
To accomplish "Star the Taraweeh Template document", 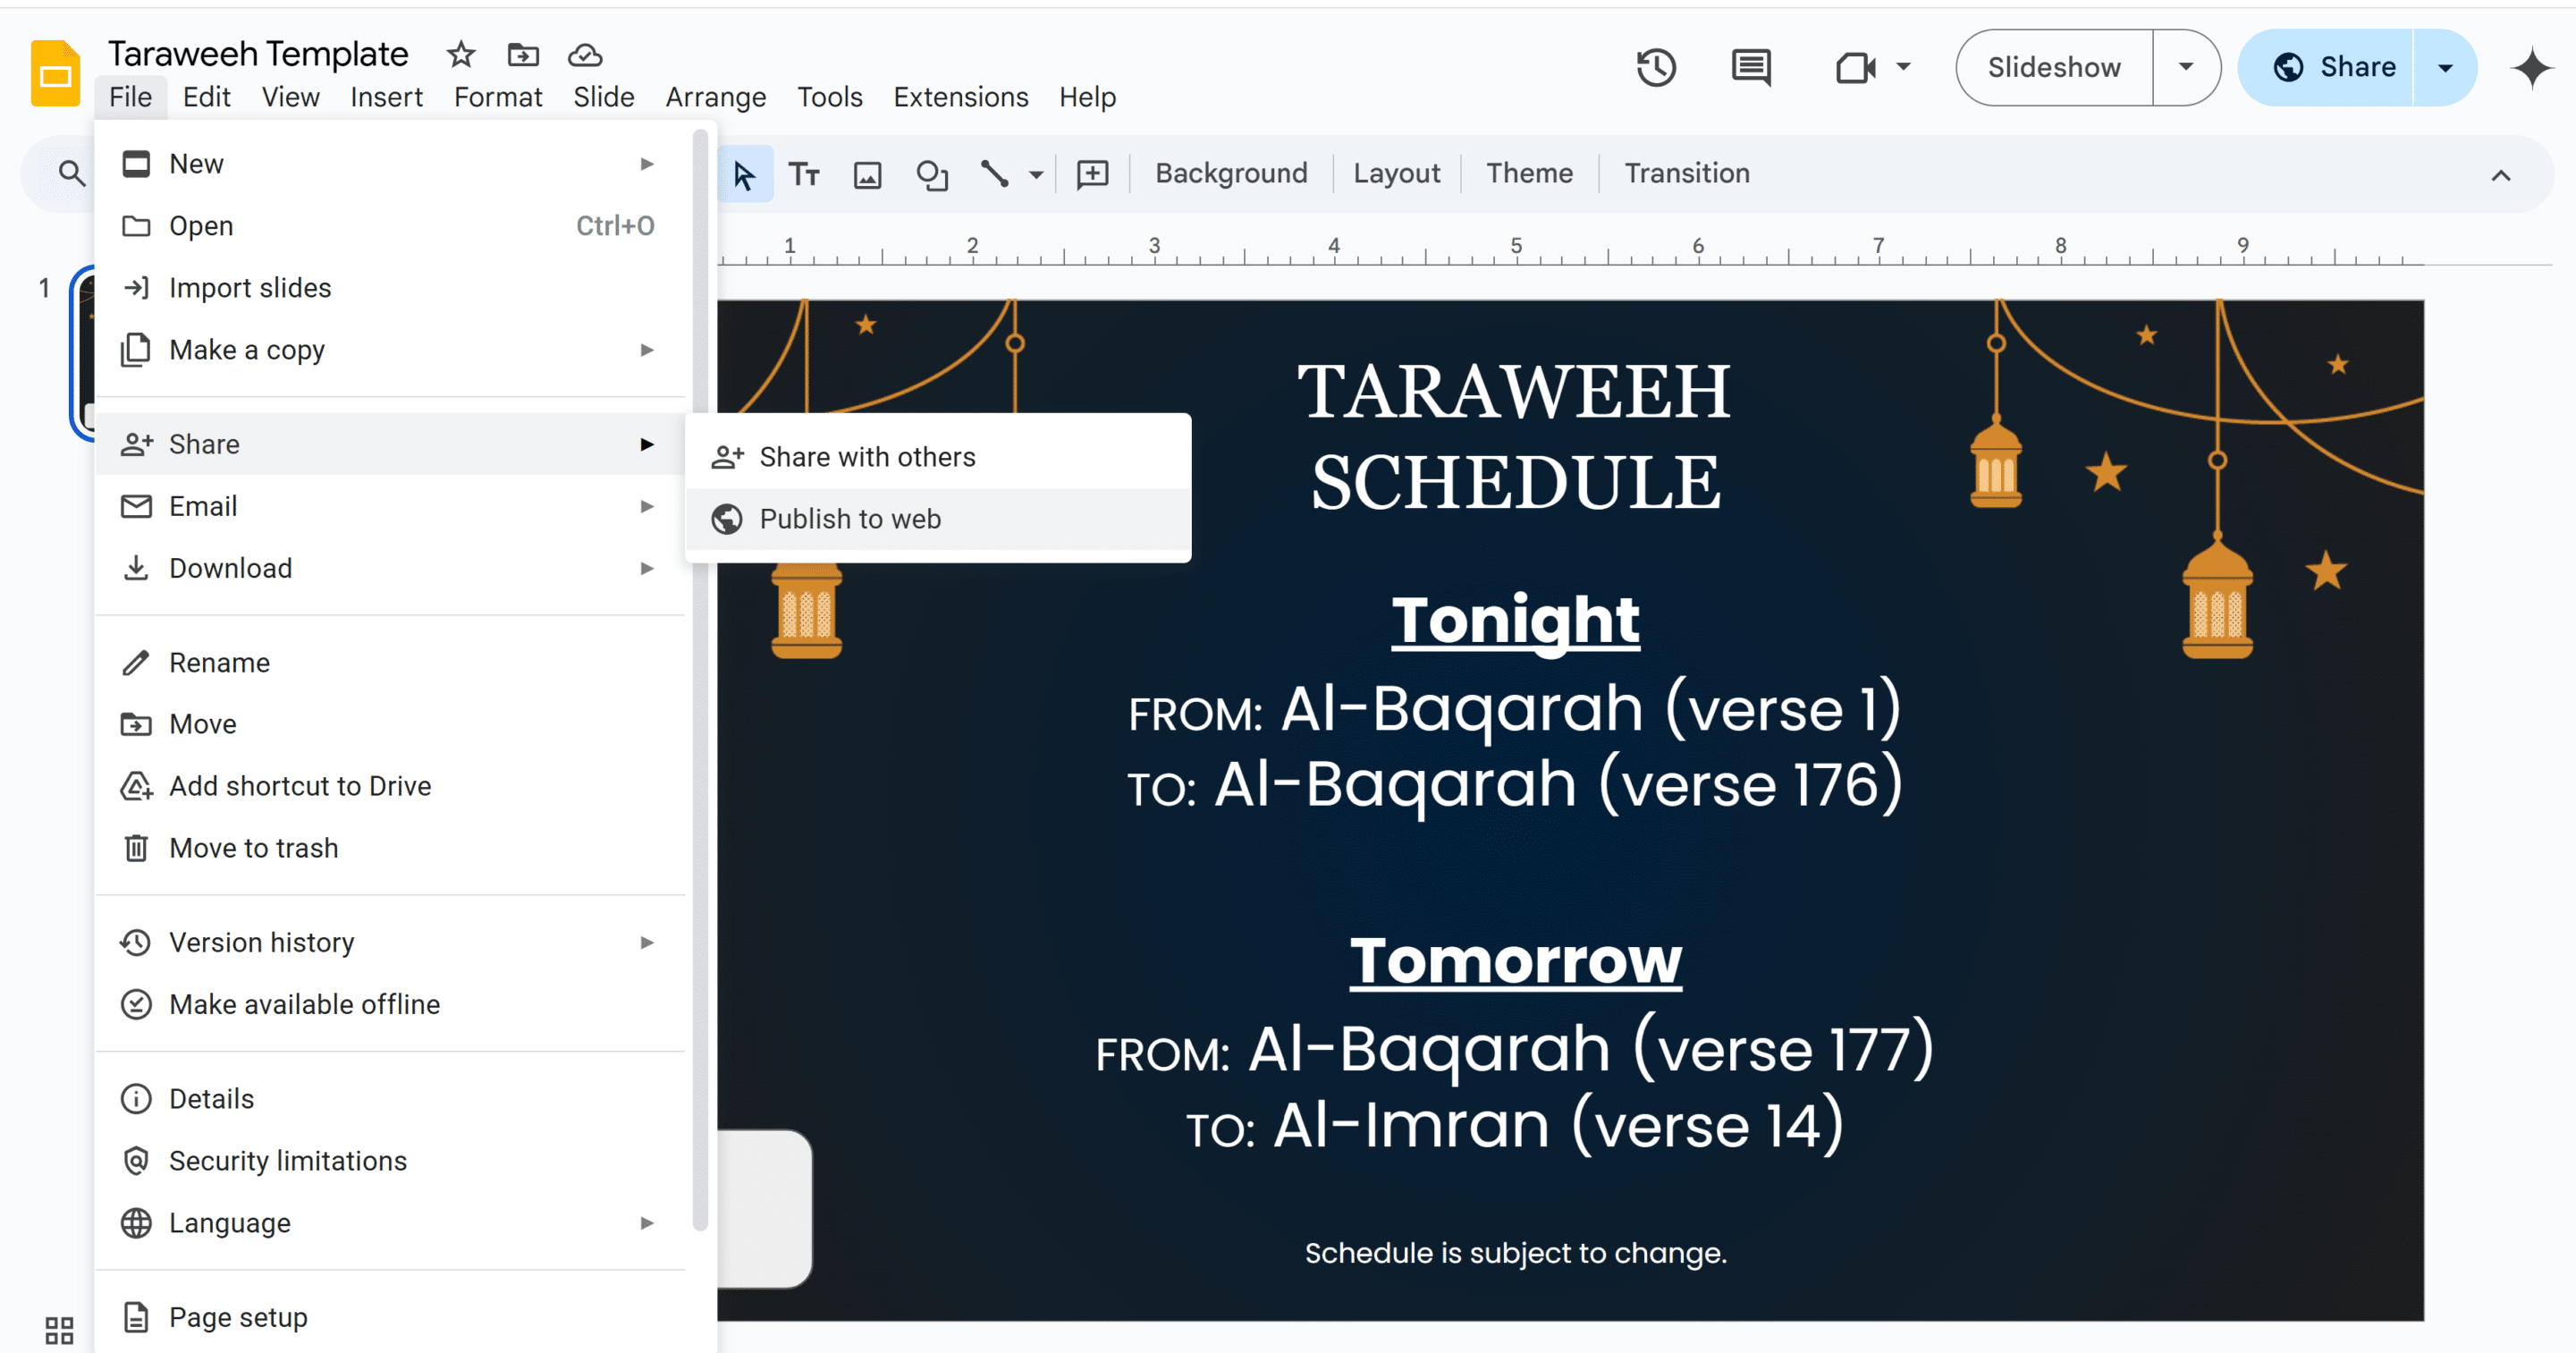I will coord(461,54).
